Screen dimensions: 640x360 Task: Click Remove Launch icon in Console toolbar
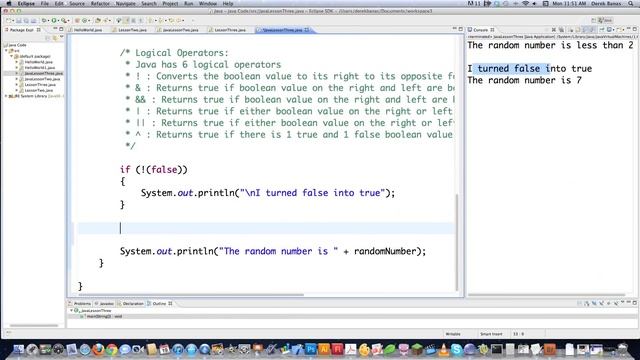tap(554, 30)
